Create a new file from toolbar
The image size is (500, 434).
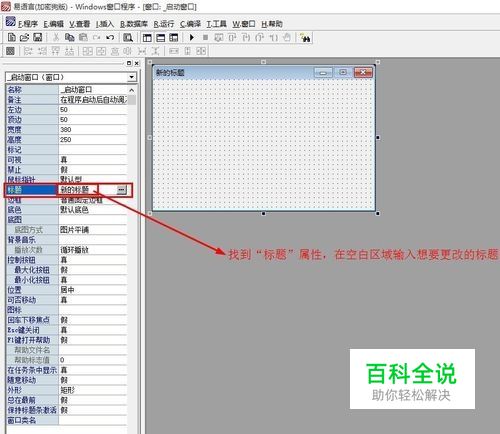[12, 37]
